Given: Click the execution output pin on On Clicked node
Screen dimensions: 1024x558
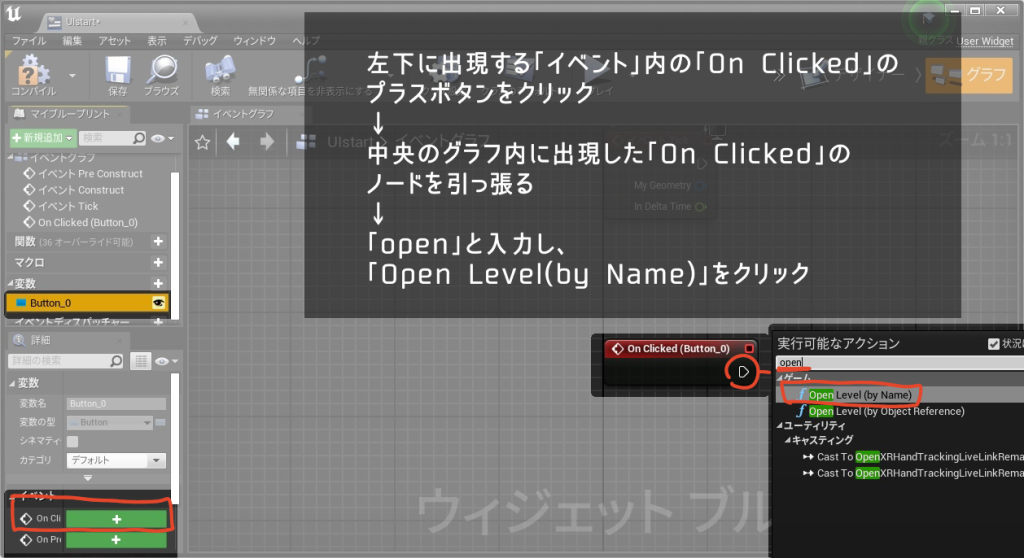Looking at the screenshot, I should pos(742,372).
